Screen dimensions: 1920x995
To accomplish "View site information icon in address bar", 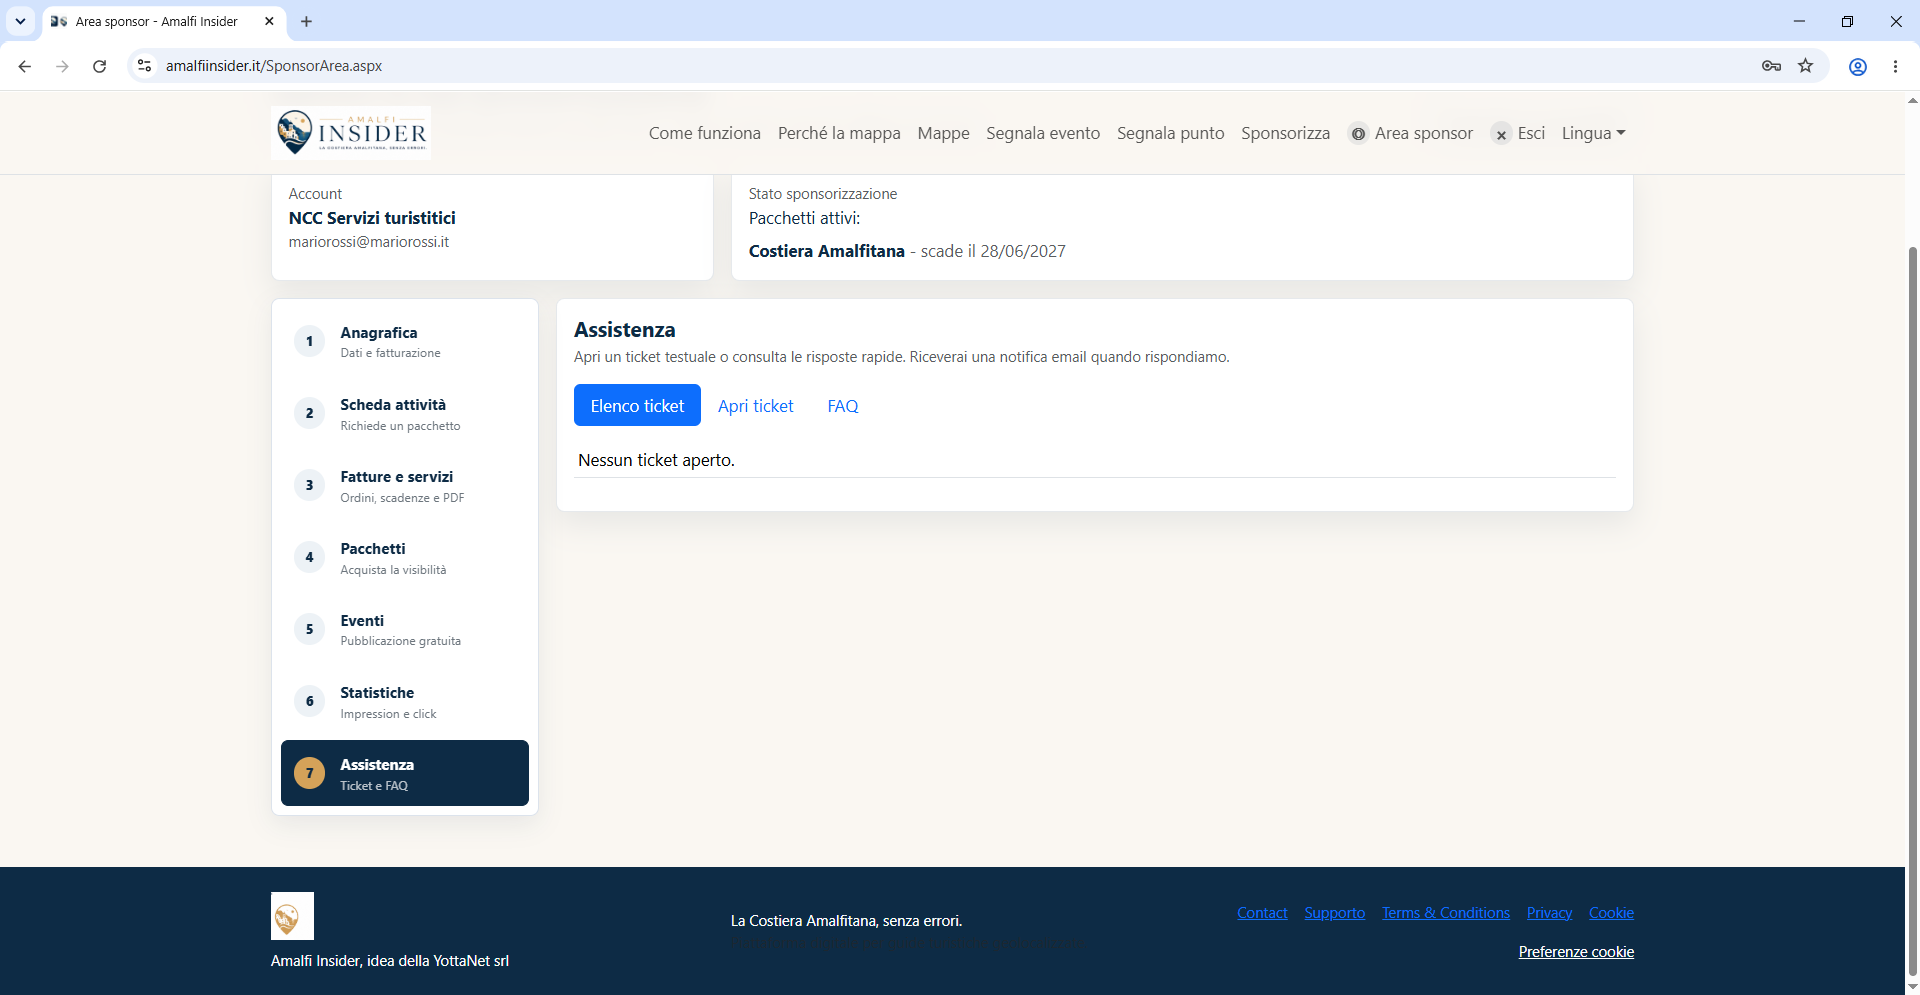I will tap(145, 66).
